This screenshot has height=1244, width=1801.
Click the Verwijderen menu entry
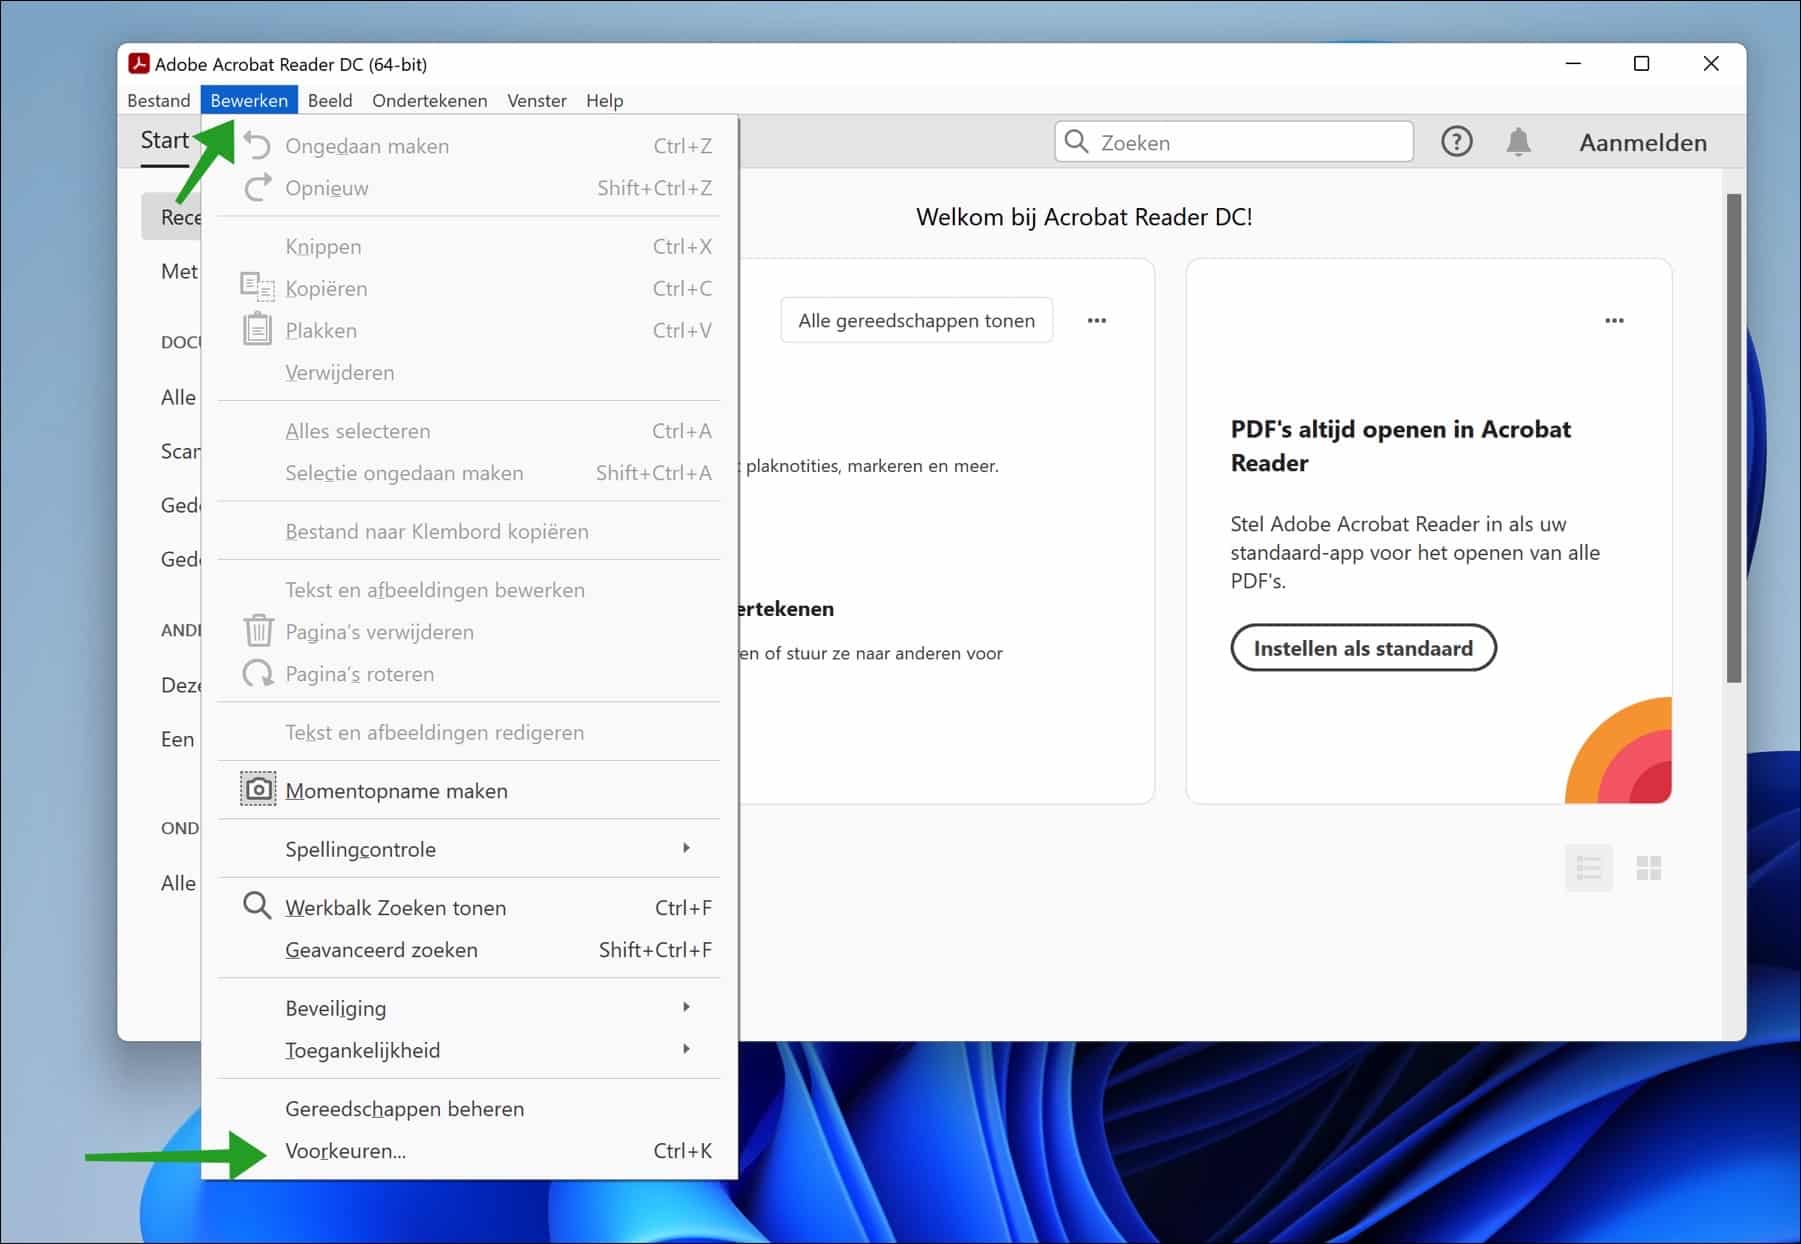click(x=469, y=372)
